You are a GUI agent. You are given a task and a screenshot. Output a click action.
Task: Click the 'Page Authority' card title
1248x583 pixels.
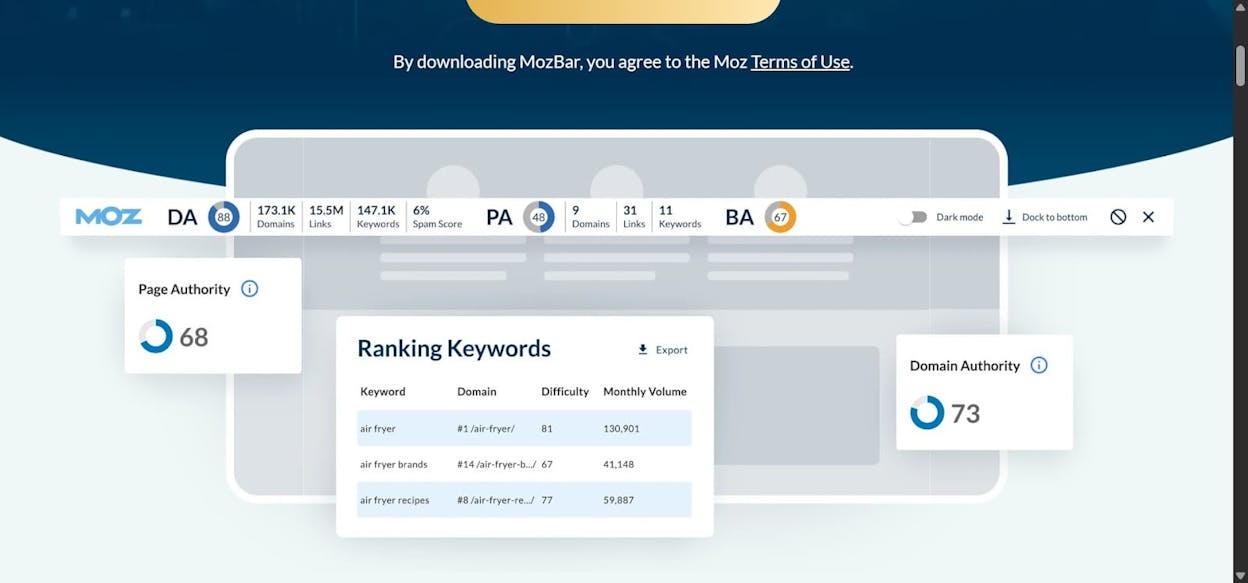pos(184,289)
